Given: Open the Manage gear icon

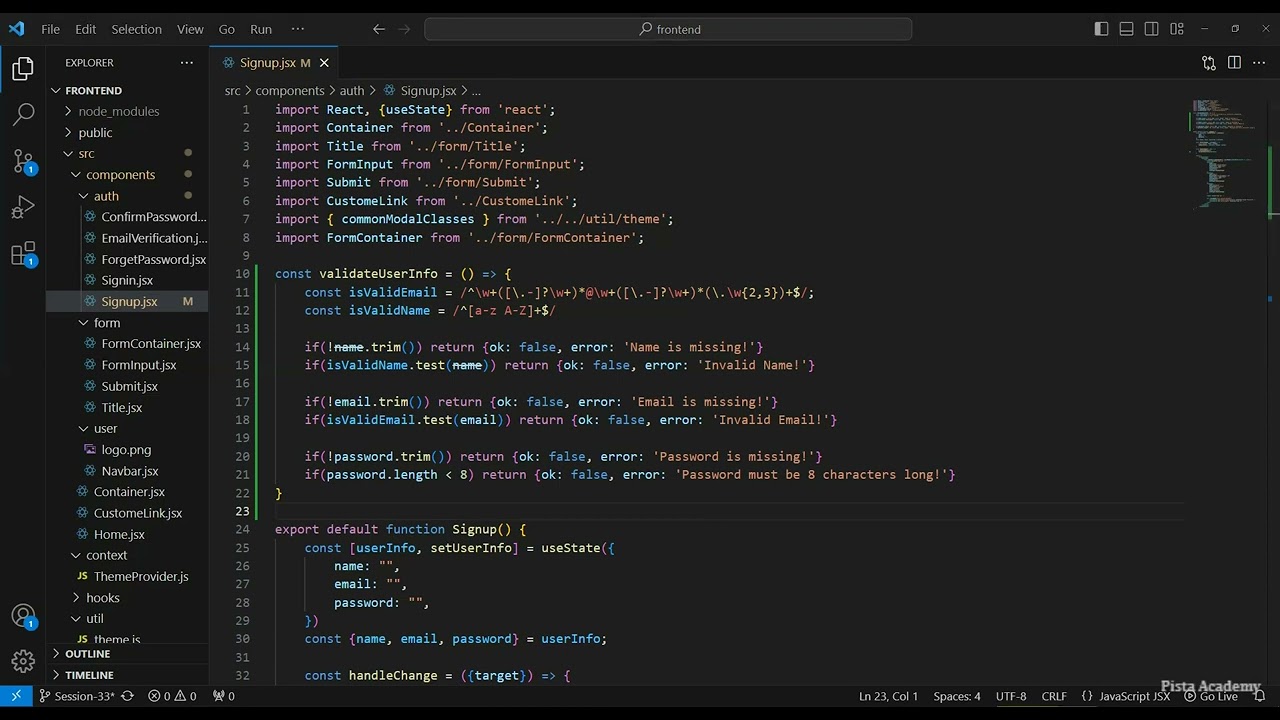Looking at the screenshot, I should 23,661.
